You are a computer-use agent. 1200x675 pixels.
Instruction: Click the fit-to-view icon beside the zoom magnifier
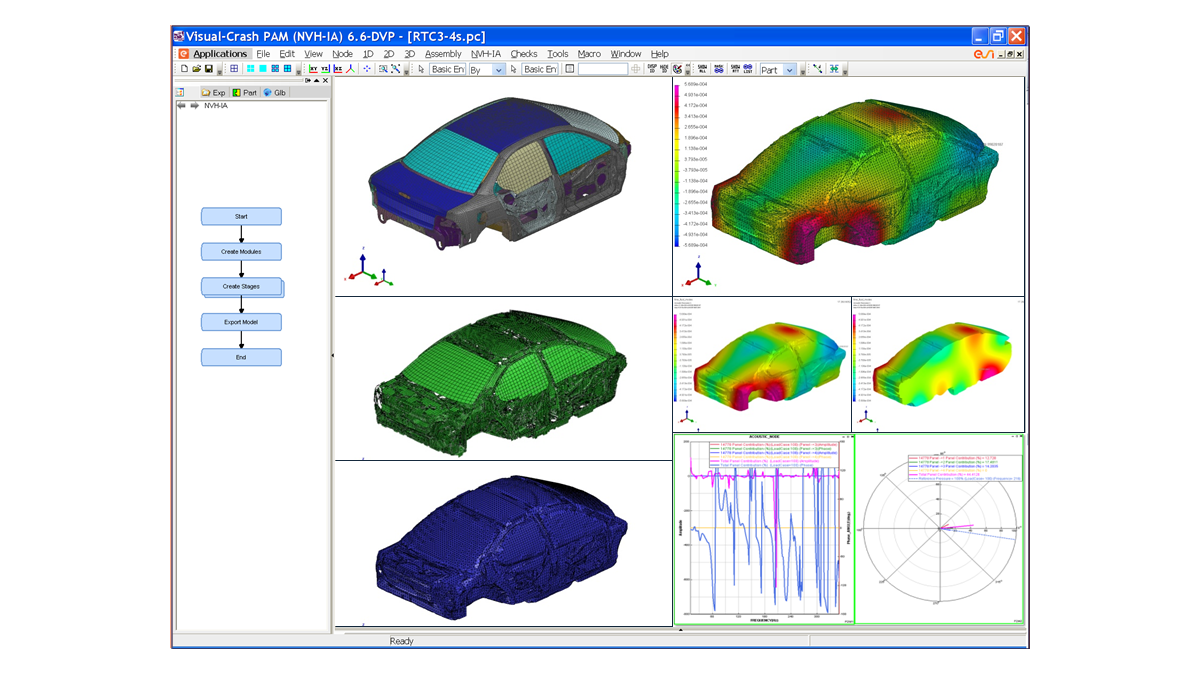click(396, 69)
